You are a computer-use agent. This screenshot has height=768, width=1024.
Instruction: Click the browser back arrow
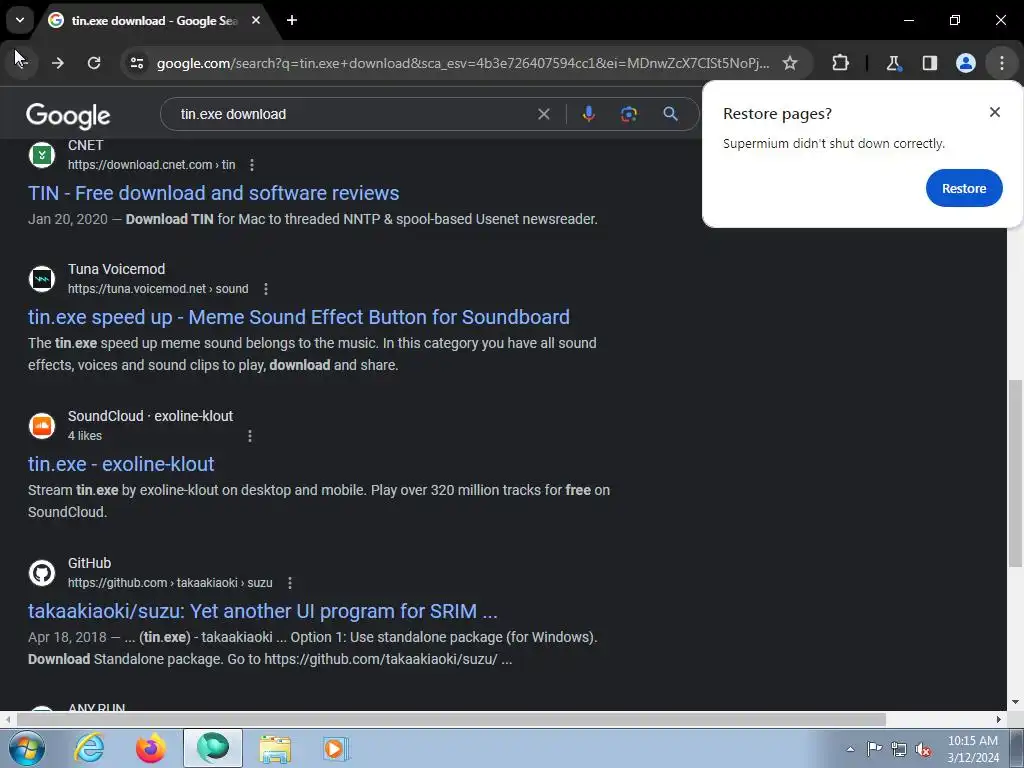(21, 63)
